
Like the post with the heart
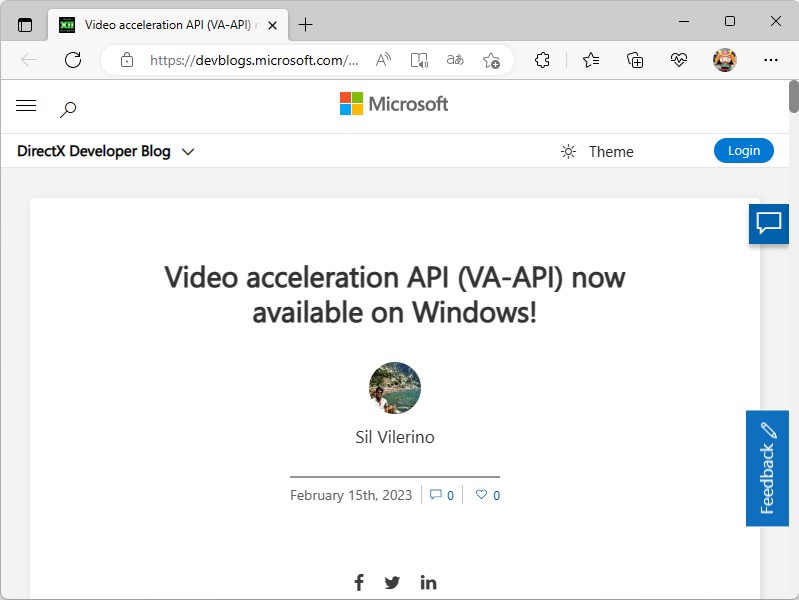(x=487, y=495)
